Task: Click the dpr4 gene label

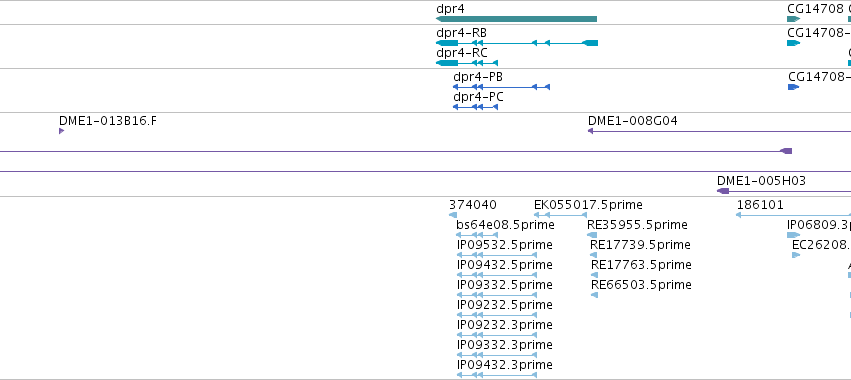Action: tap(450, 9)
